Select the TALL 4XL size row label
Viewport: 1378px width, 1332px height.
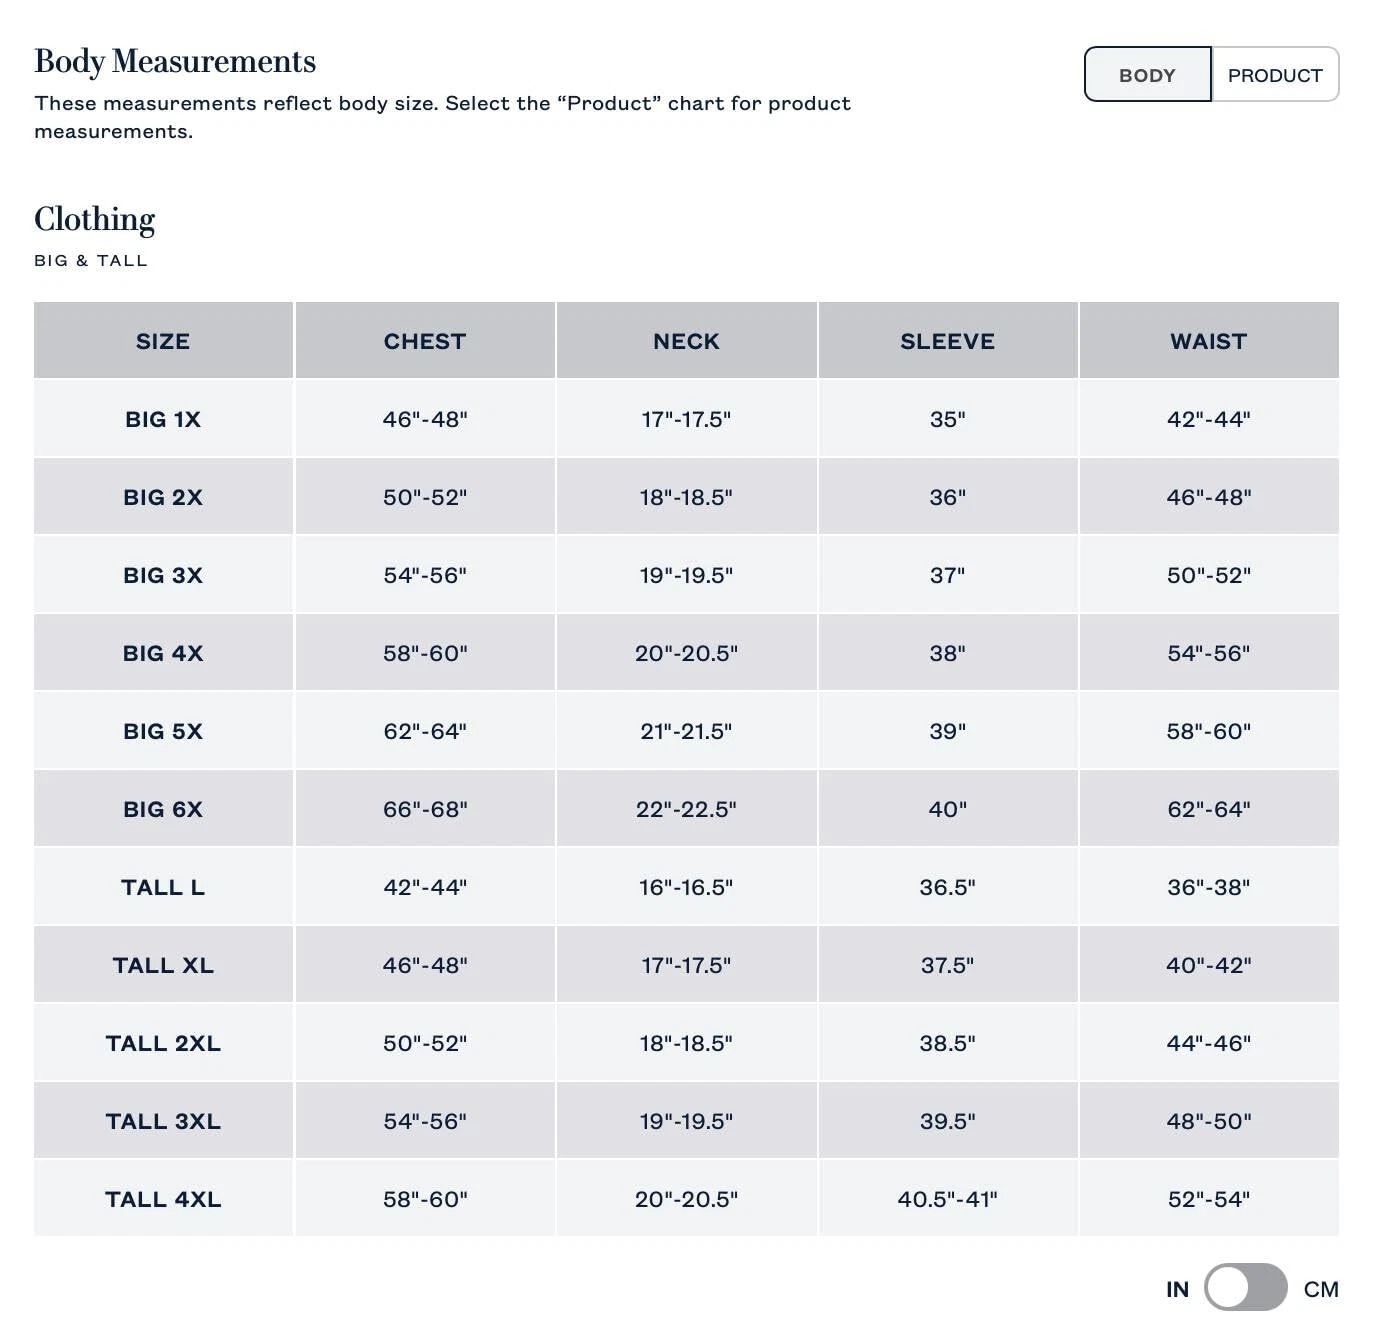(x=163, y=1199)
